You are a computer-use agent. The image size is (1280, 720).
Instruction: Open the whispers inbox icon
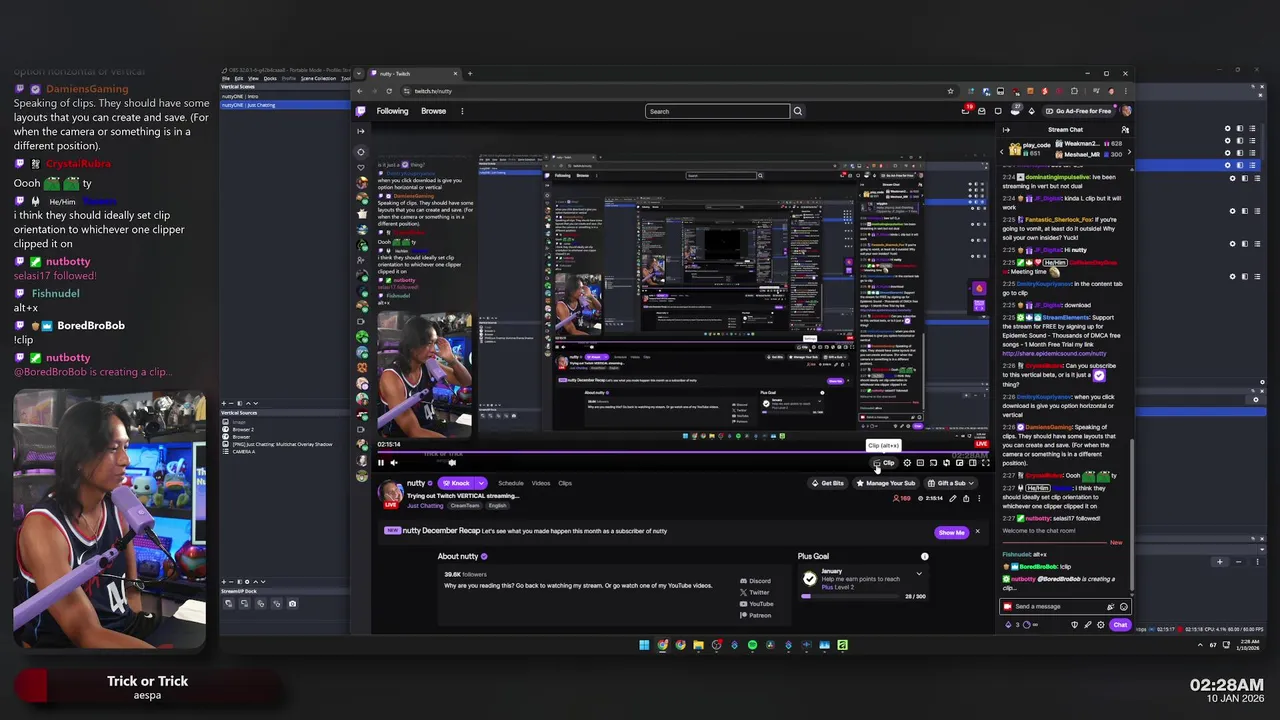click(982, 111)
